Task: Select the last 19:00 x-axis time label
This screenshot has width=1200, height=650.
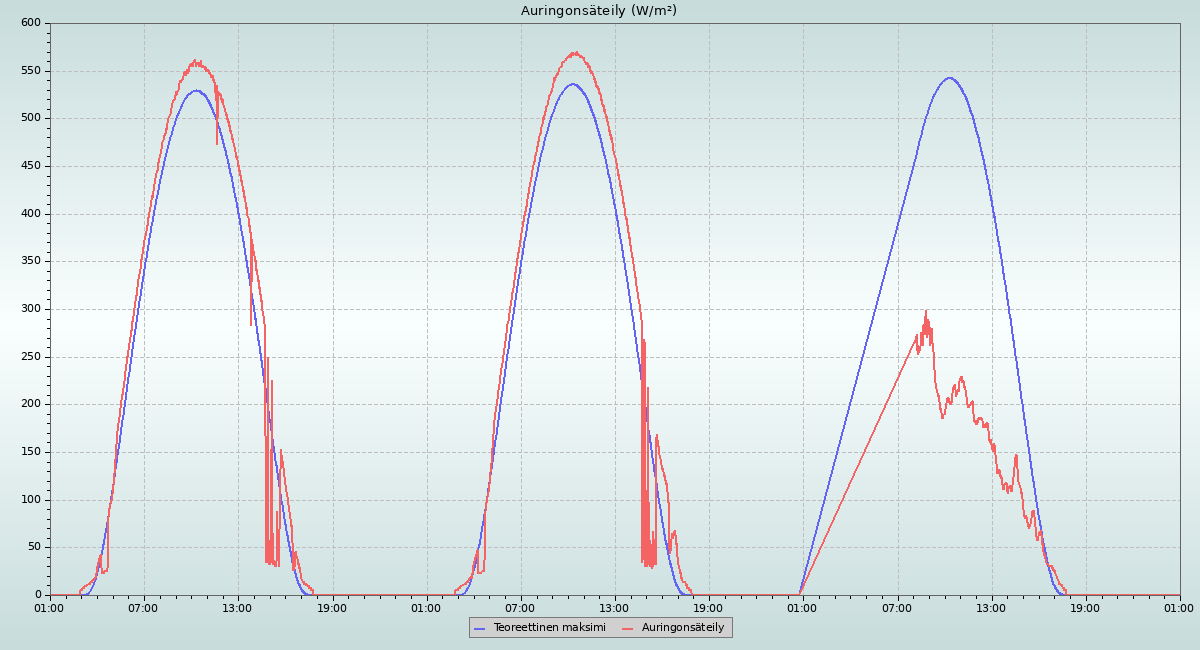Action: point(1085,608)
